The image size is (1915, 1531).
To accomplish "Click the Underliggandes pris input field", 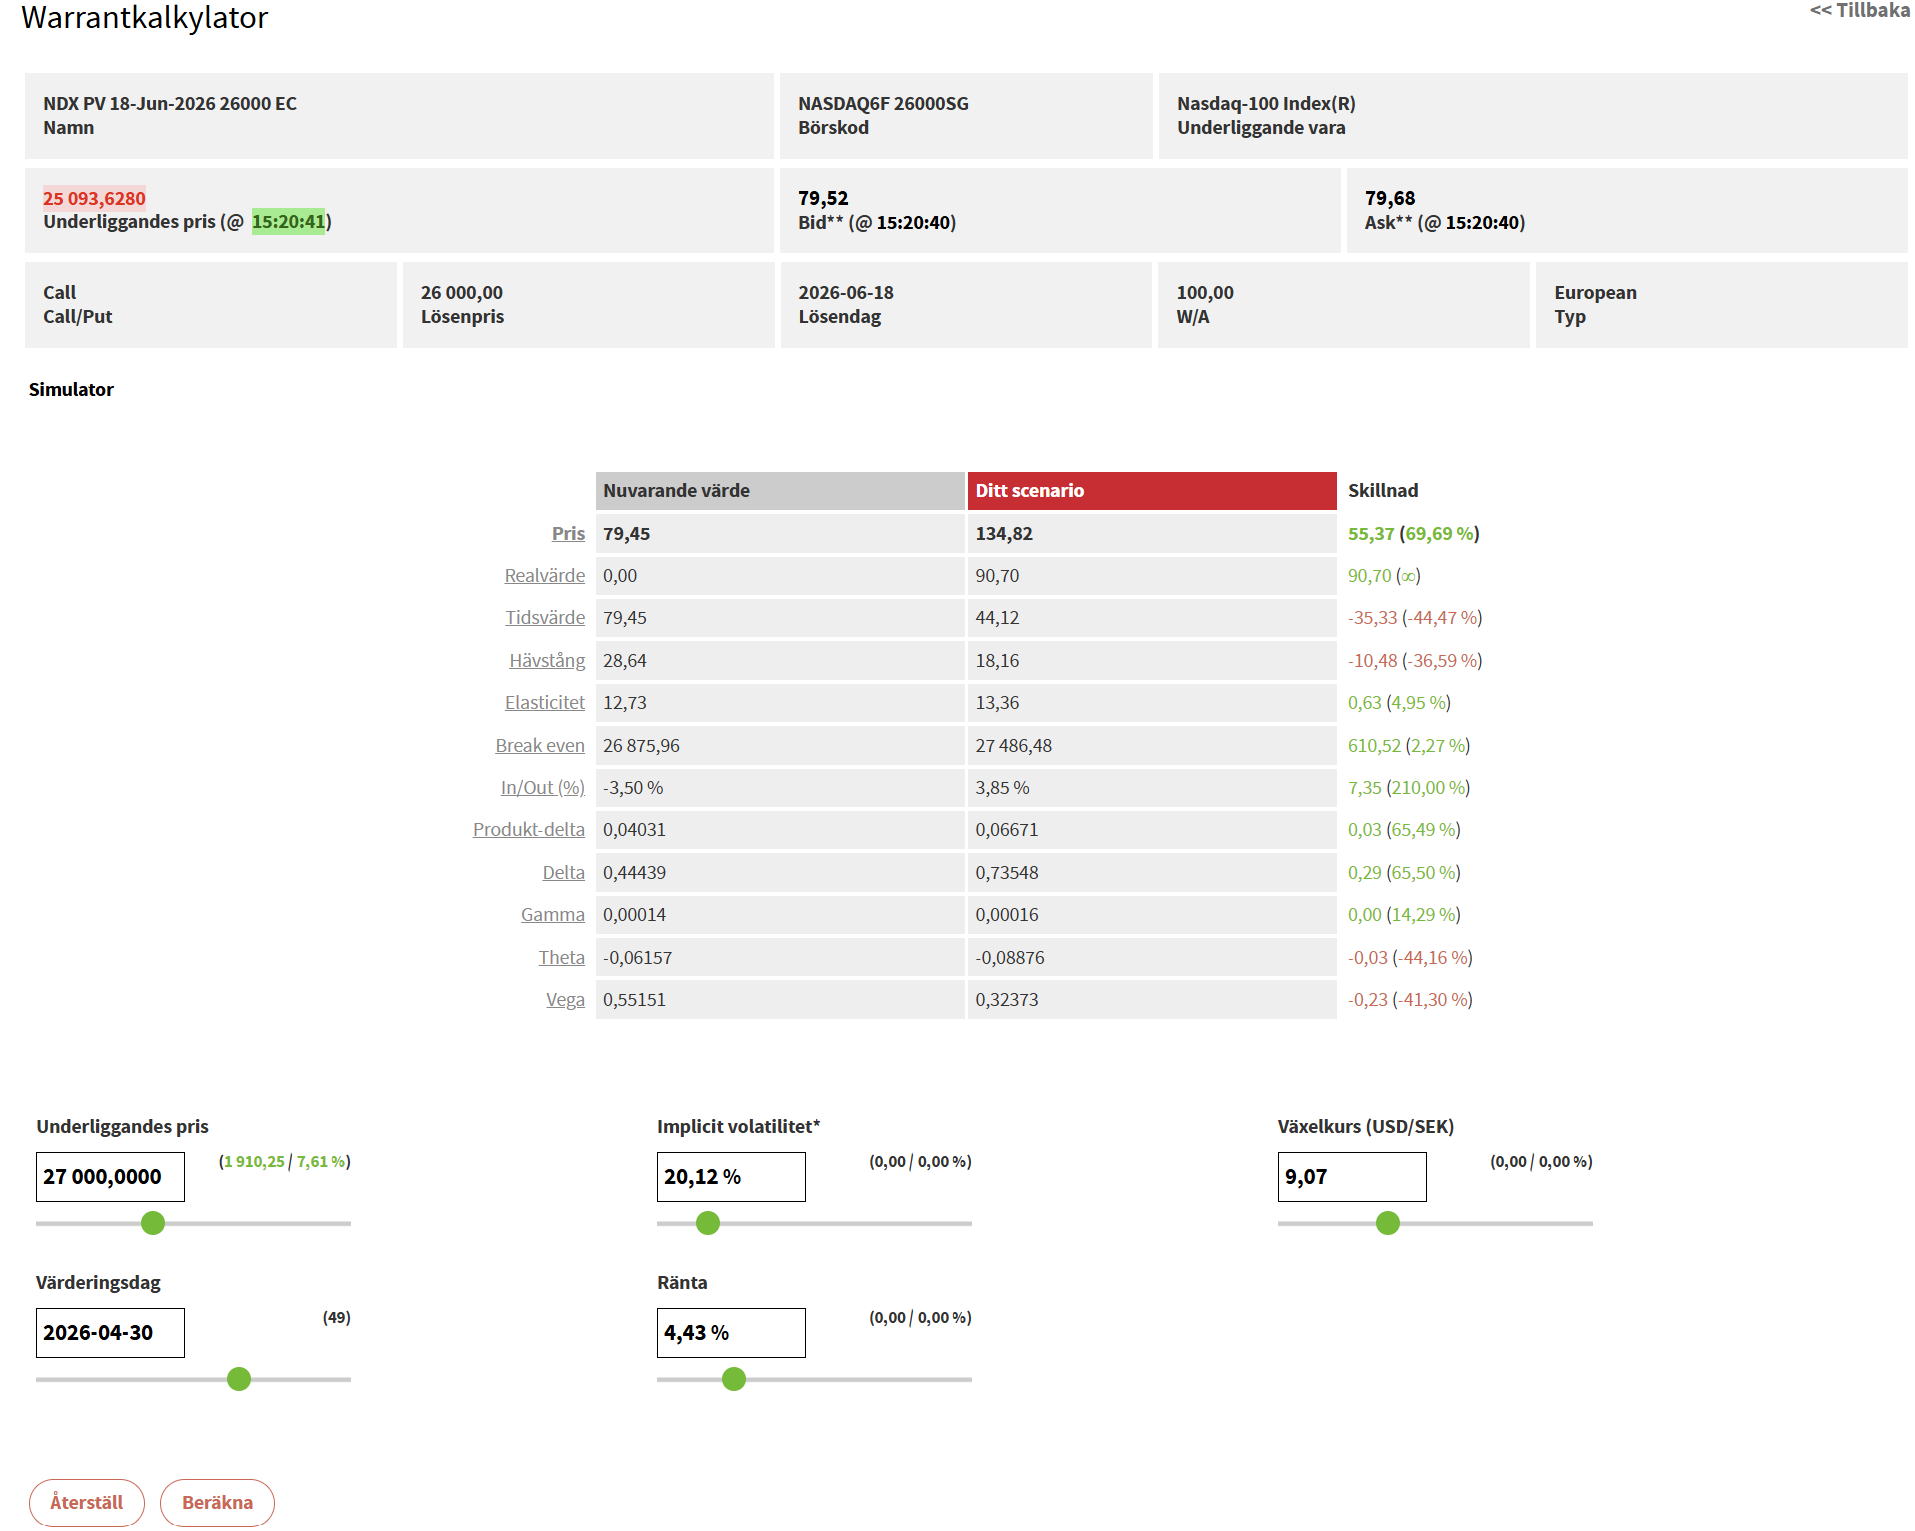I will point(110,1177).
